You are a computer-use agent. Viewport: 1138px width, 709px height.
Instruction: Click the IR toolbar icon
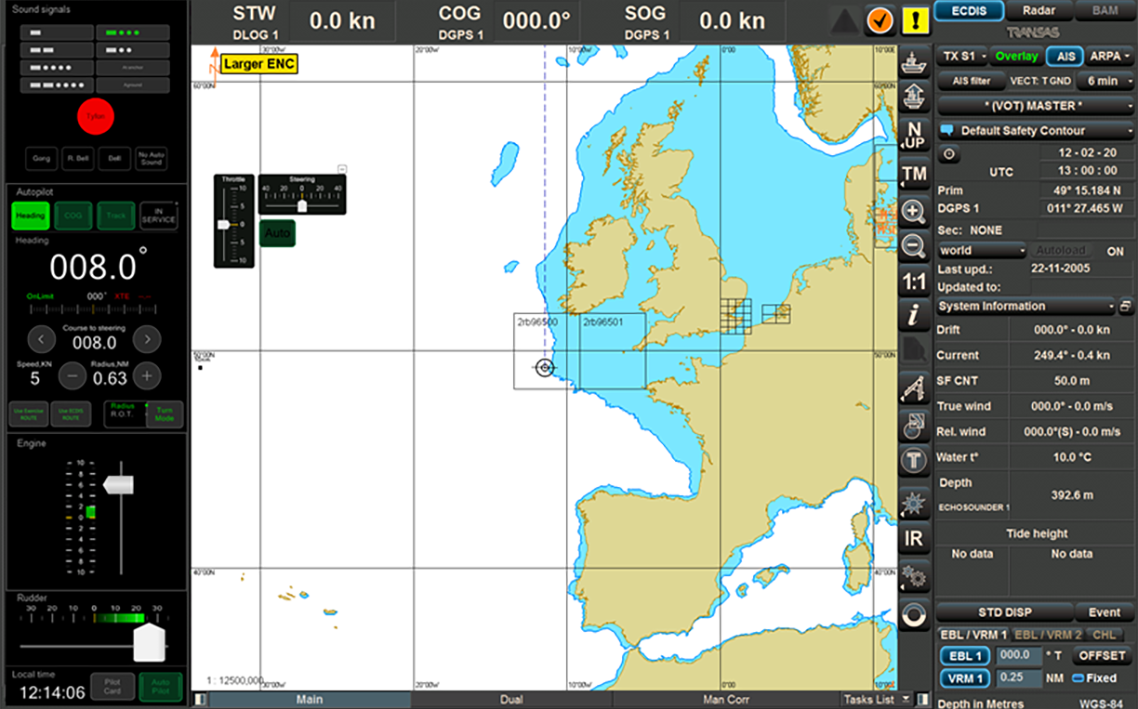(x=913, y=538)
